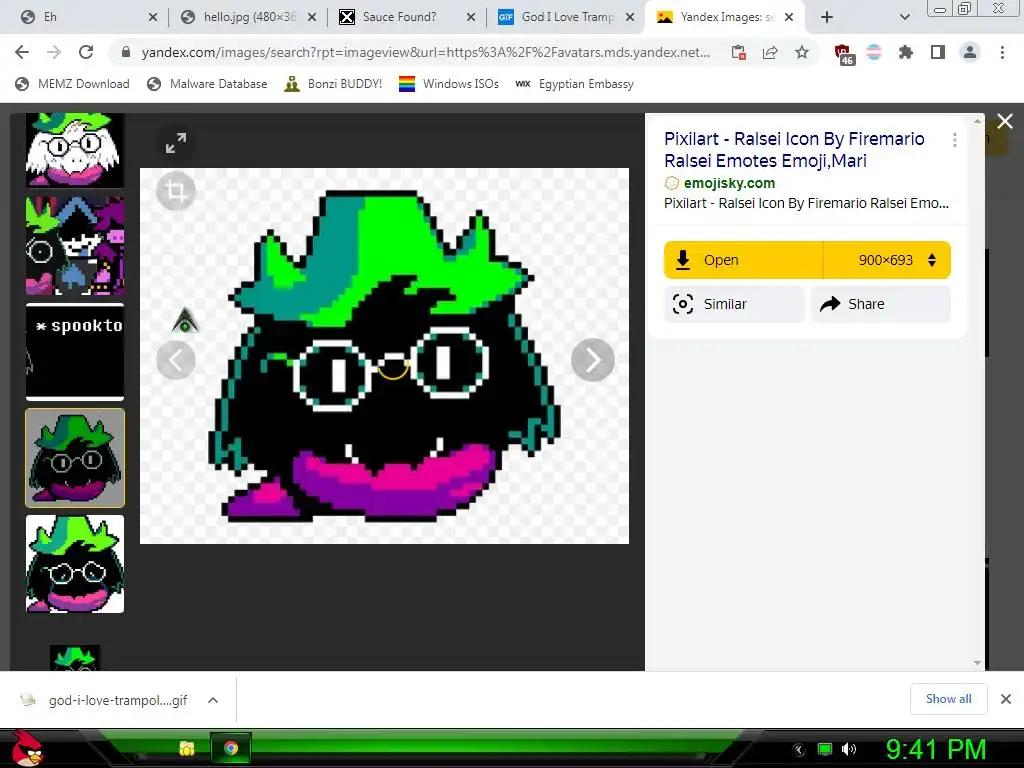Image resolution: width=1024 pixels, height=768 pixels.
Task: Select the Deltarune collage thumbnail
Action: (74, 246)
